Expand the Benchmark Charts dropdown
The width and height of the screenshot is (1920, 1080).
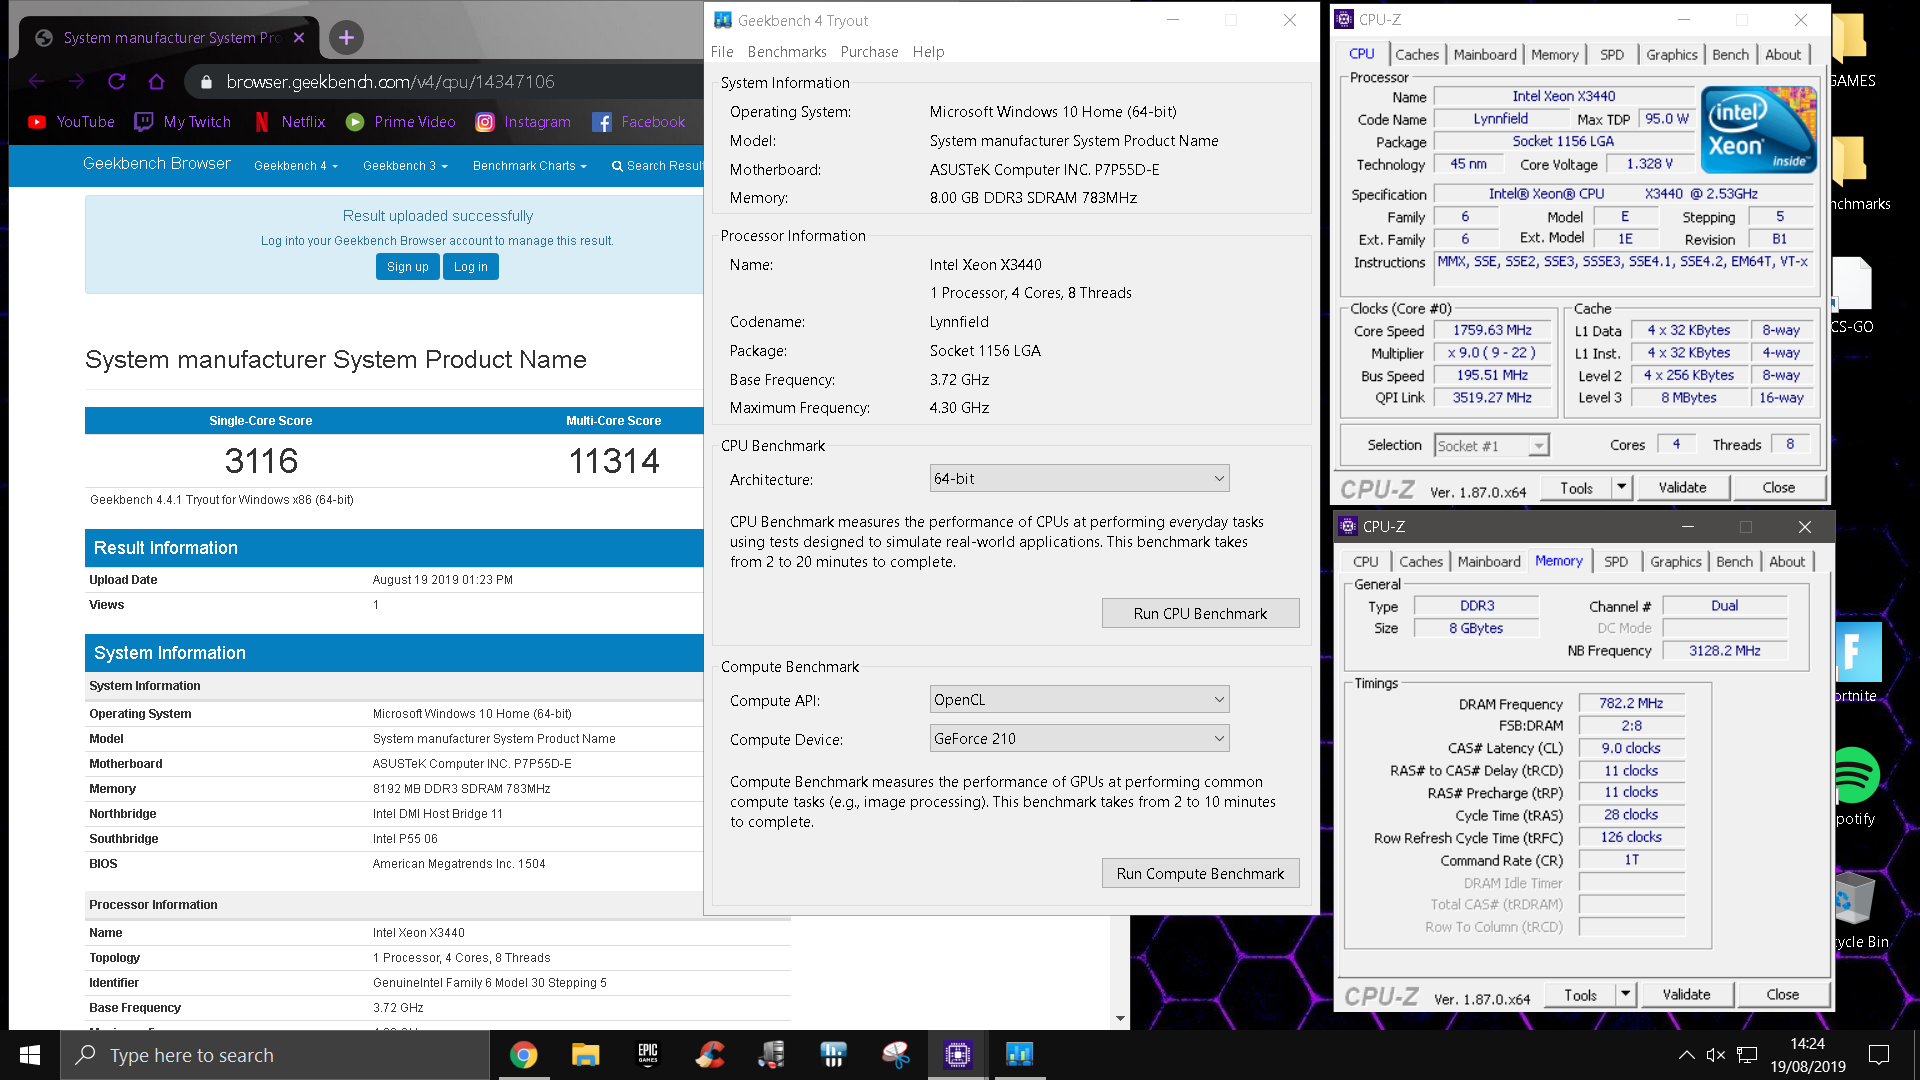click(x=529, y=166)
